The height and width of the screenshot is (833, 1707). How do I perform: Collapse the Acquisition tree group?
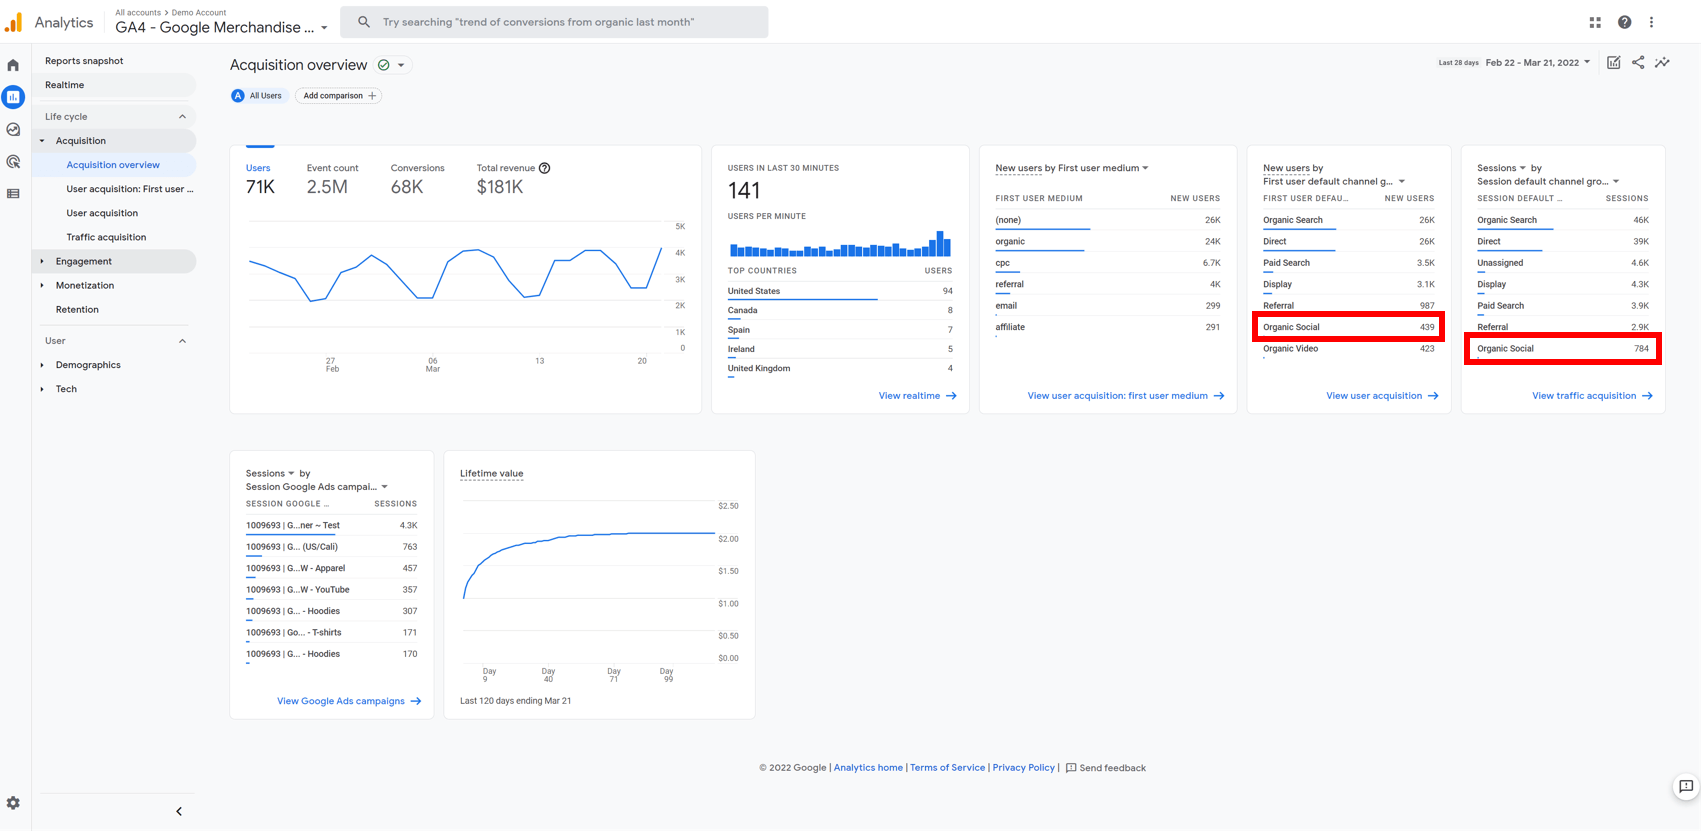click(x=42, y=141)
